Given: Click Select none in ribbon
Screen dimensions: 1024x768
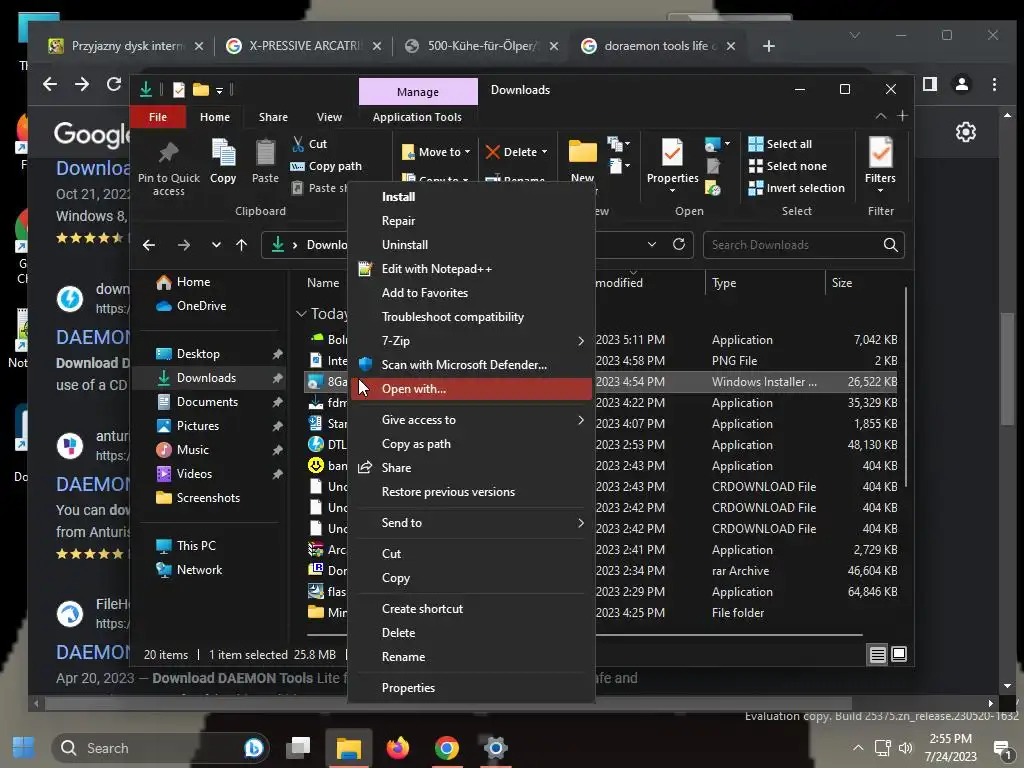Looking at the screenshot, I should click(x=788, y=166).
